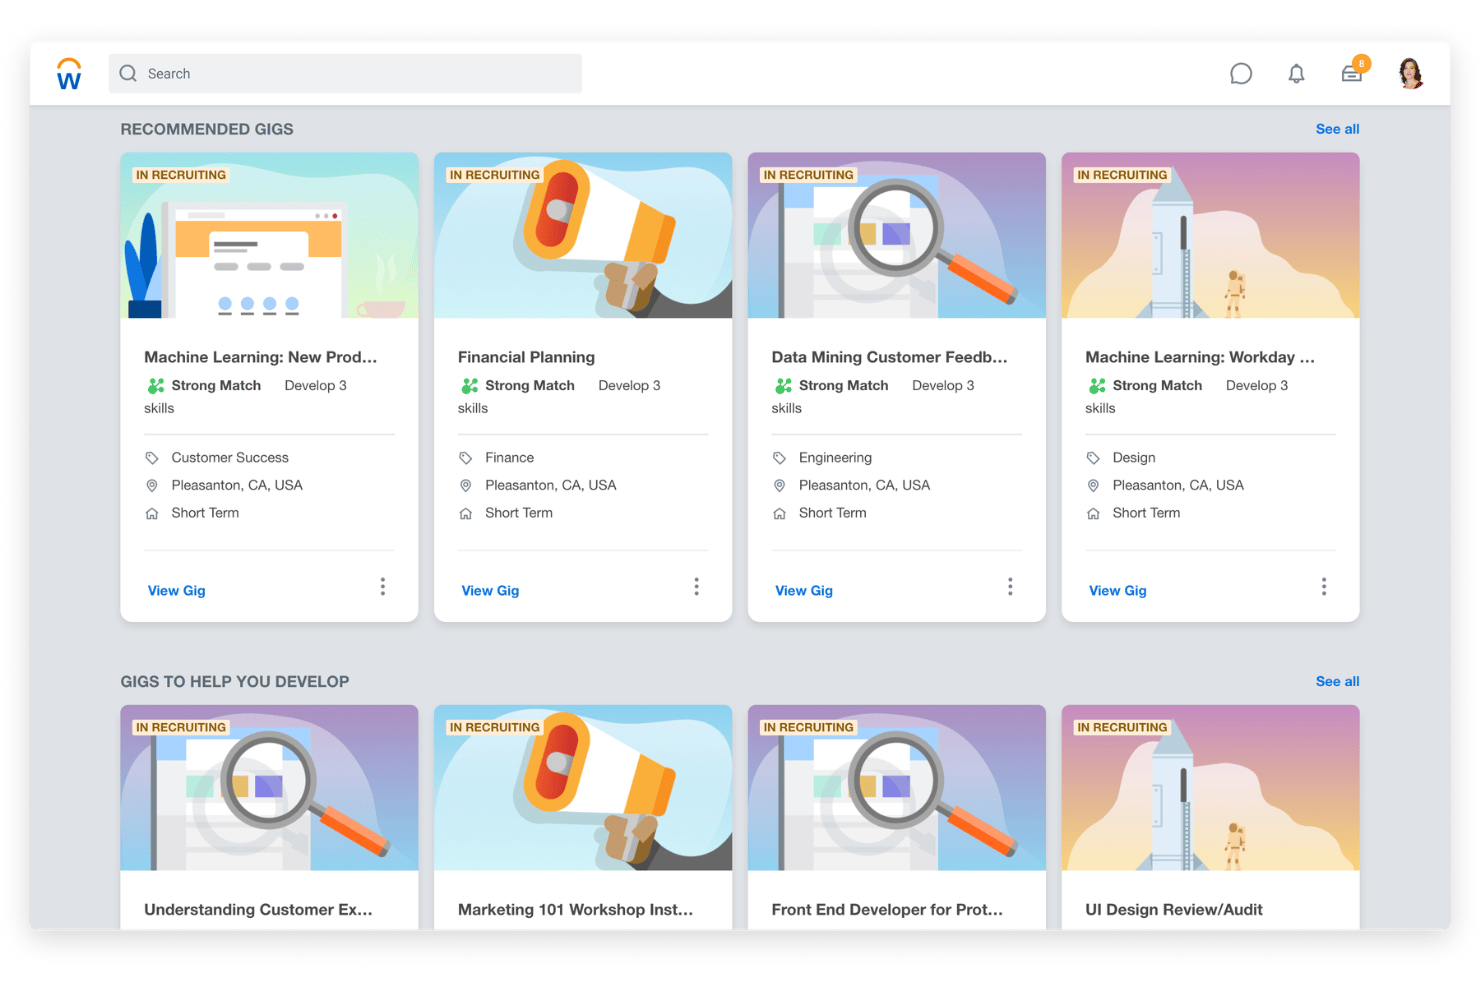Click location pin icon on Data Mining card
The width and height of the screenshot is (1480, 987).
(x=779, y=486)
